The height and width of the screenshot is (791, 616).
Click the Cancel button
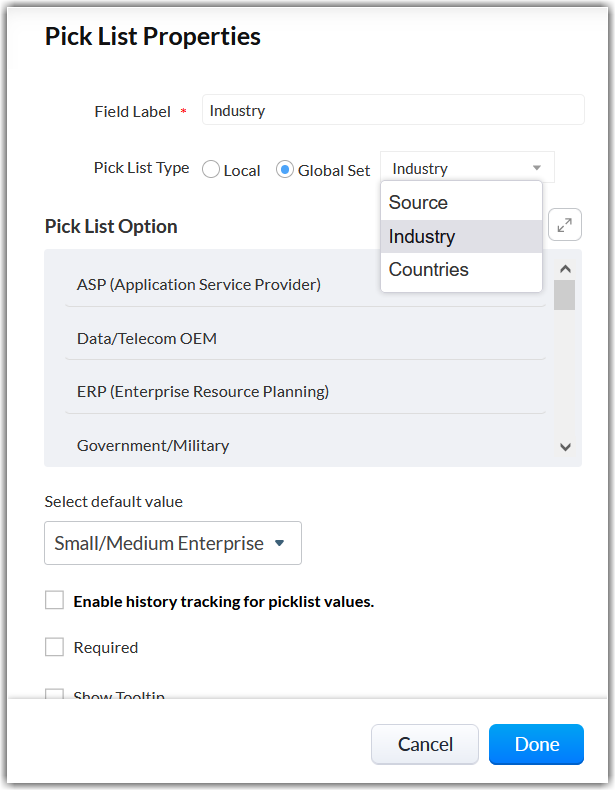425,744
